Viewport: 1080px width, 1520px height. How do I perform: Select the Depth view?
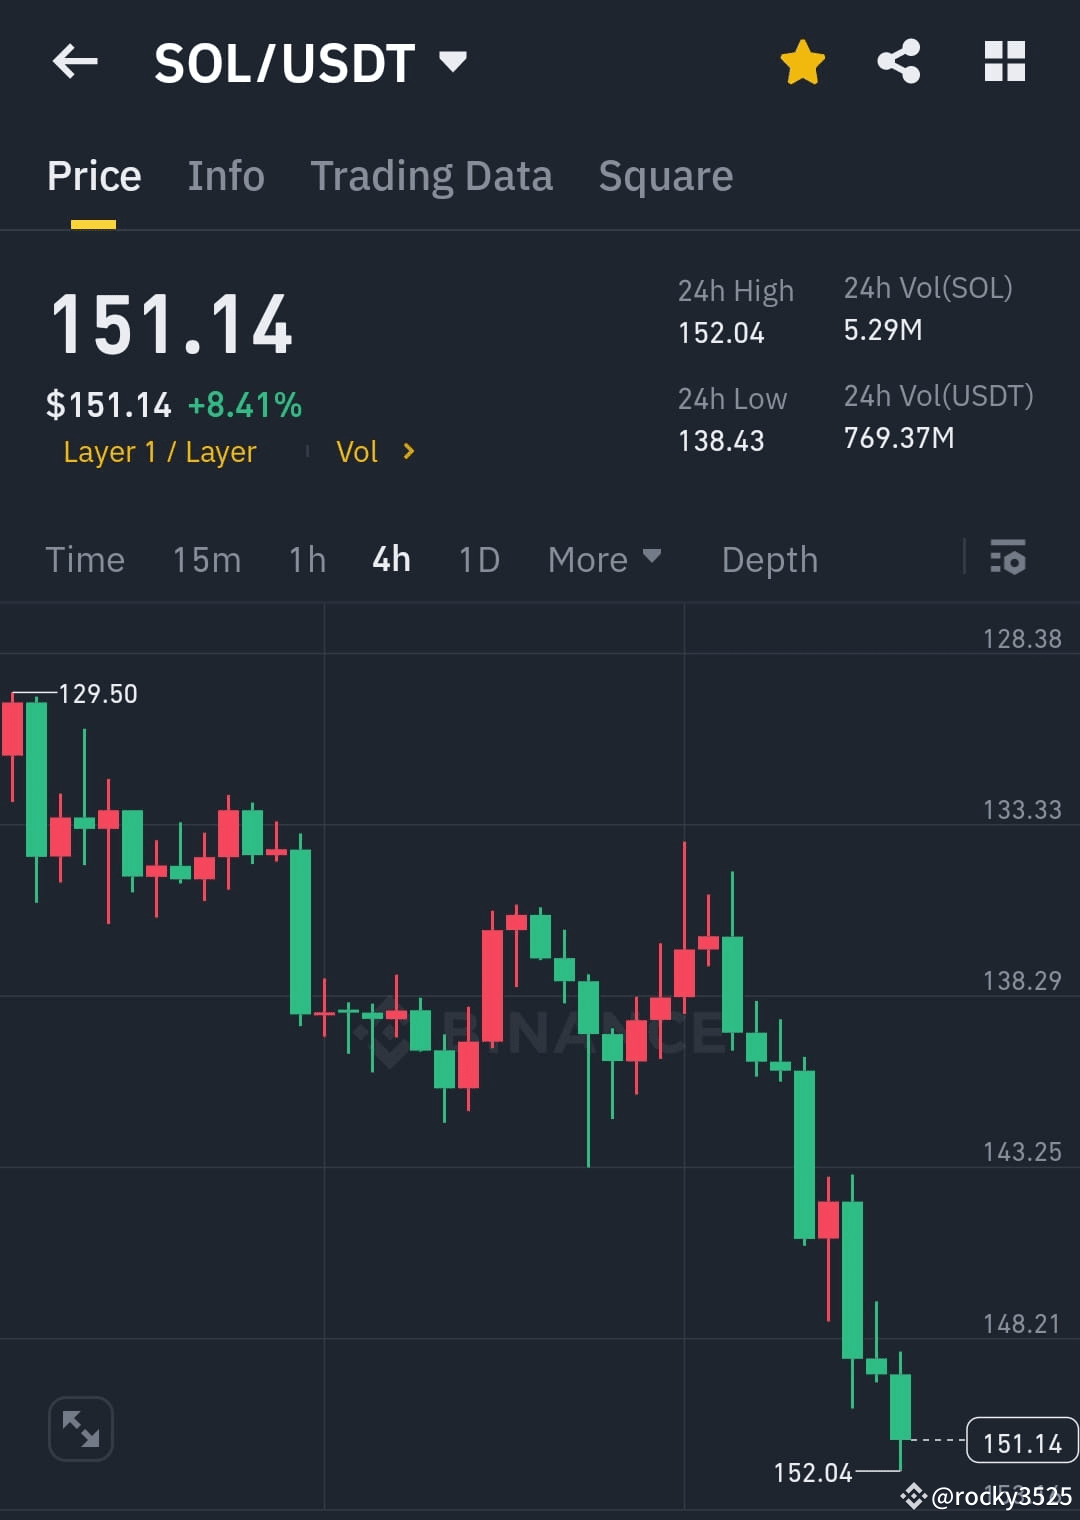(x=769, y=559)
